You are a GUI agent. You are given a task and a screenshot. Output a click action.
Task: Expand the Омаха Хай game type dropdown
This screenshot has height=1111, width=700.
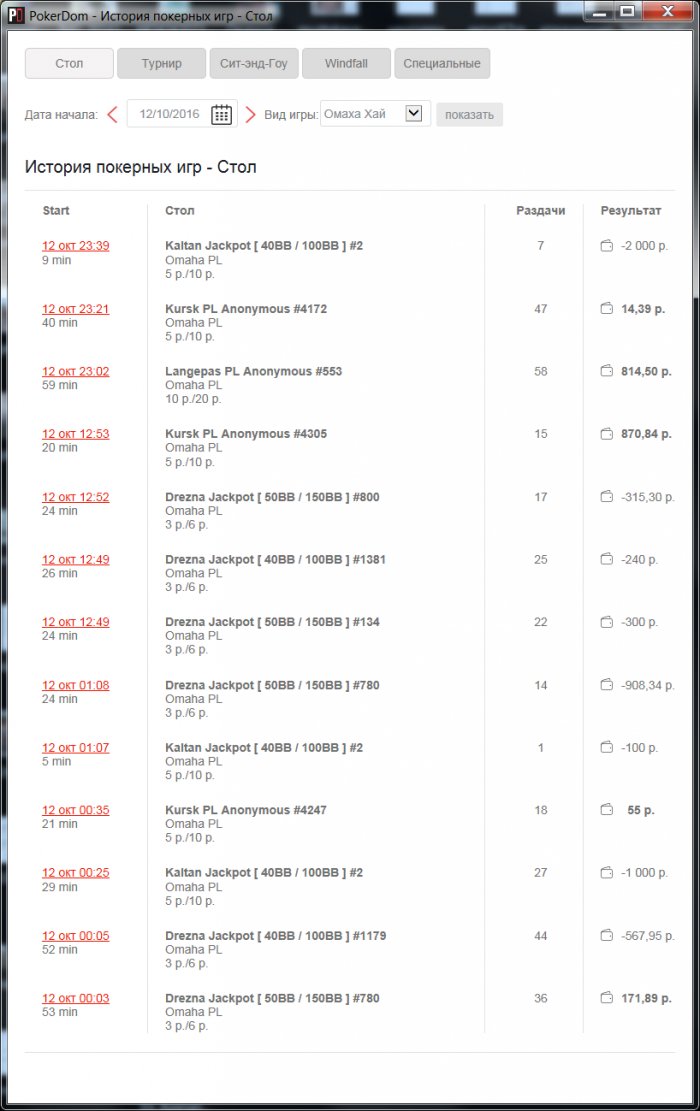[x=413, y=114]
